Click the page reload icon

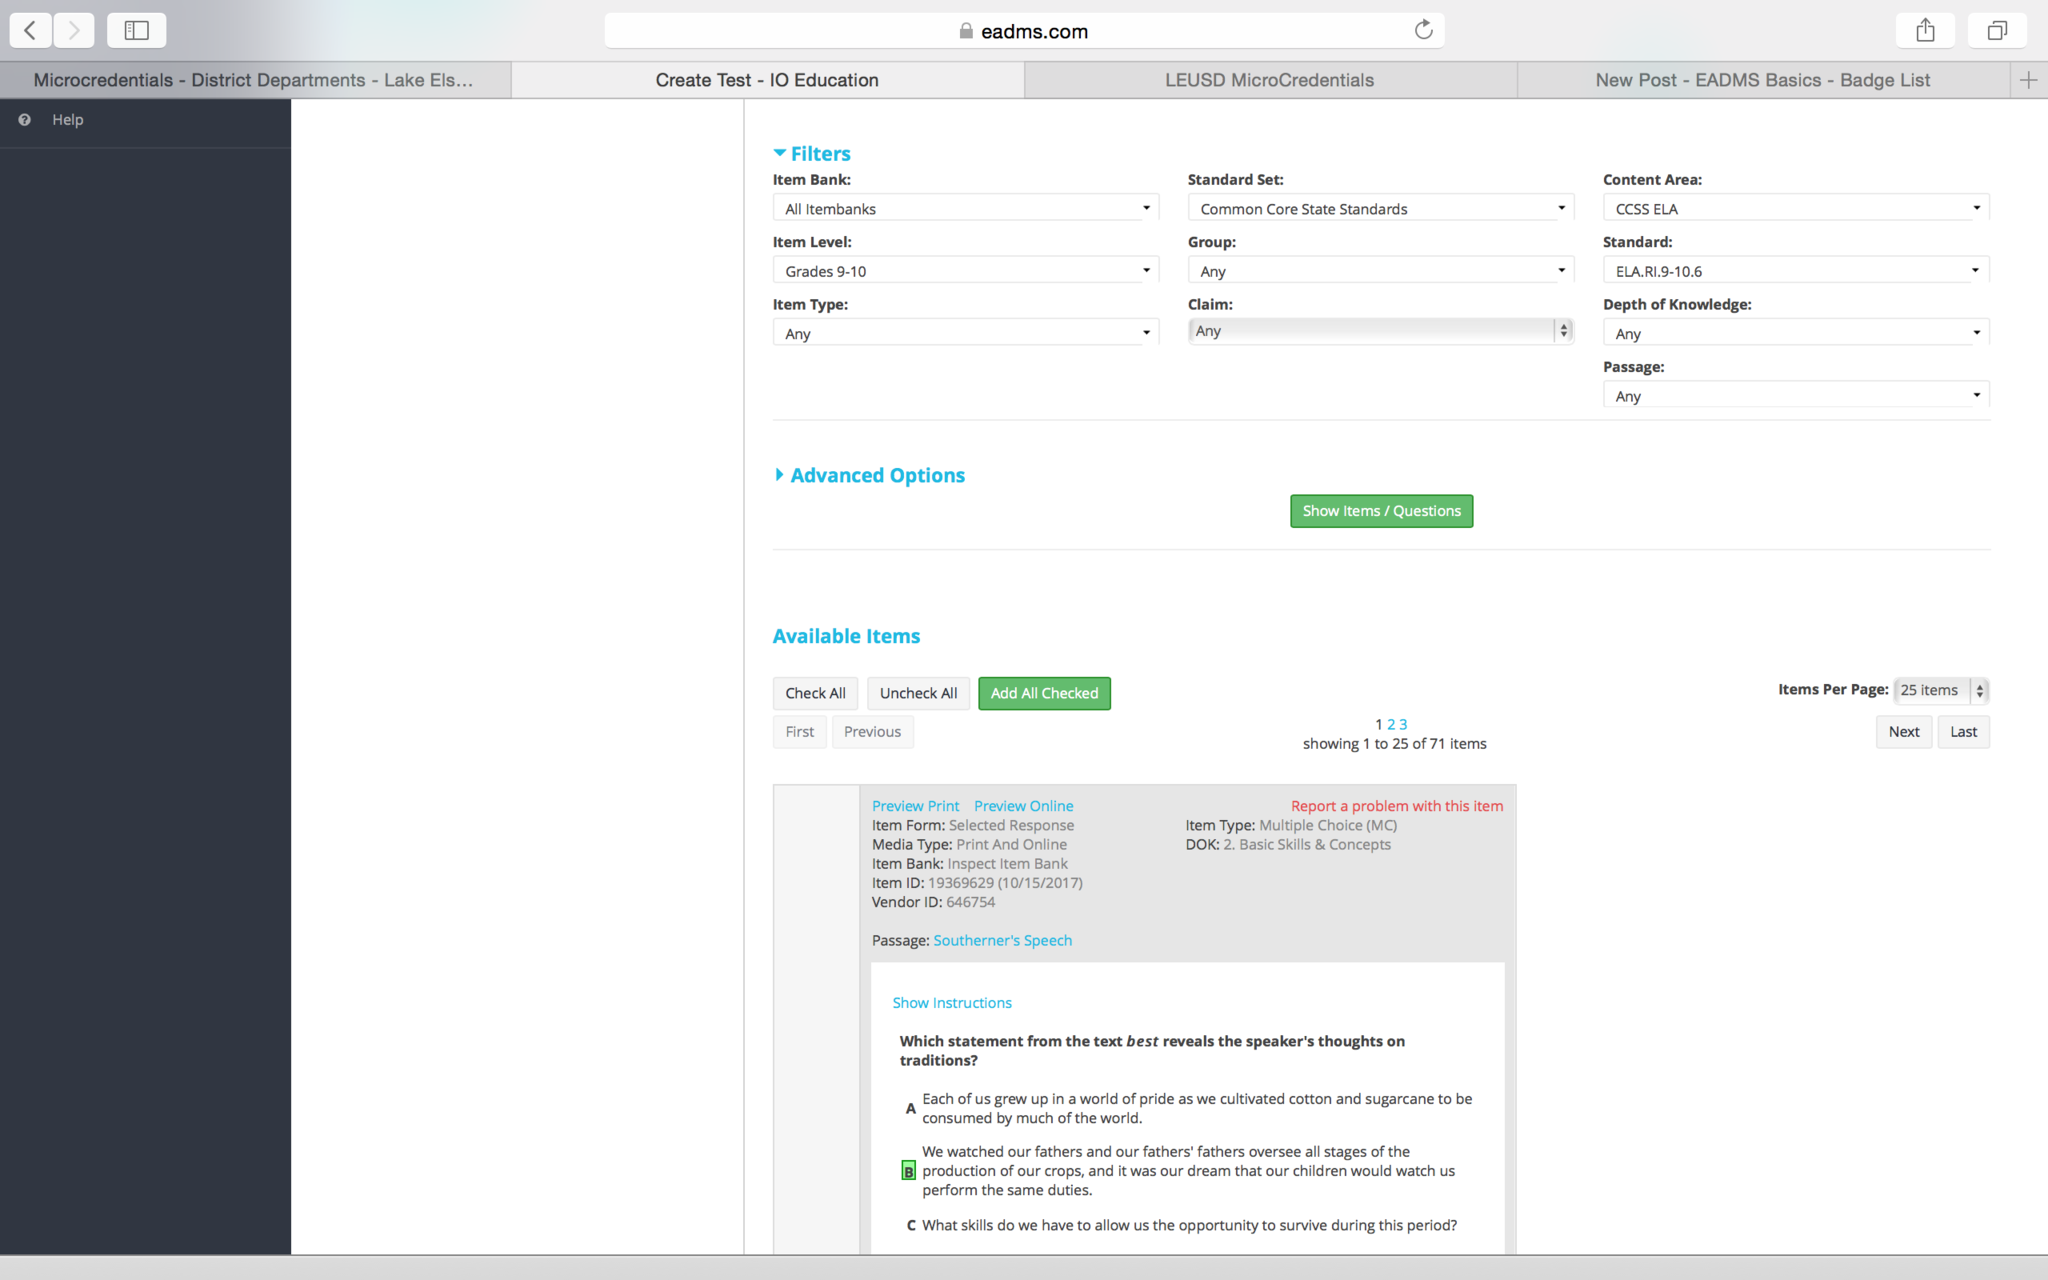(x=1423, y=30)
